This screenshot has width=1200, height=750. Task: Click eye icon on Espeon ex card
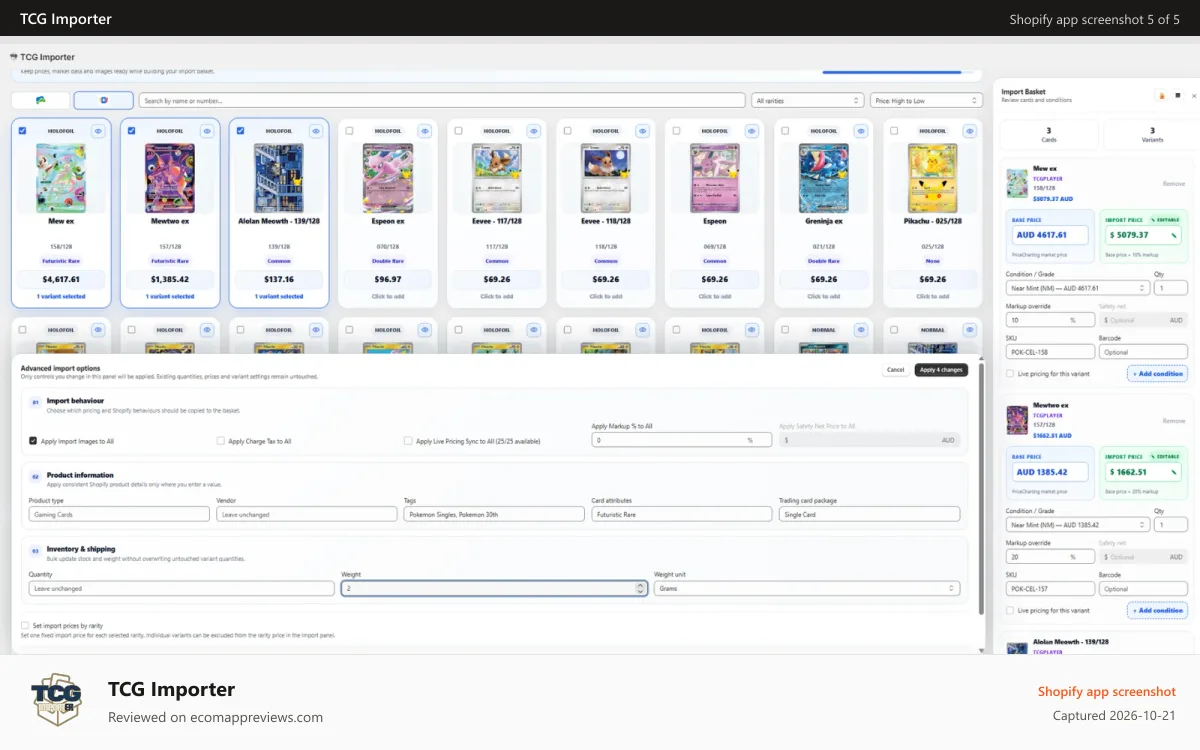tap(425, 131)
